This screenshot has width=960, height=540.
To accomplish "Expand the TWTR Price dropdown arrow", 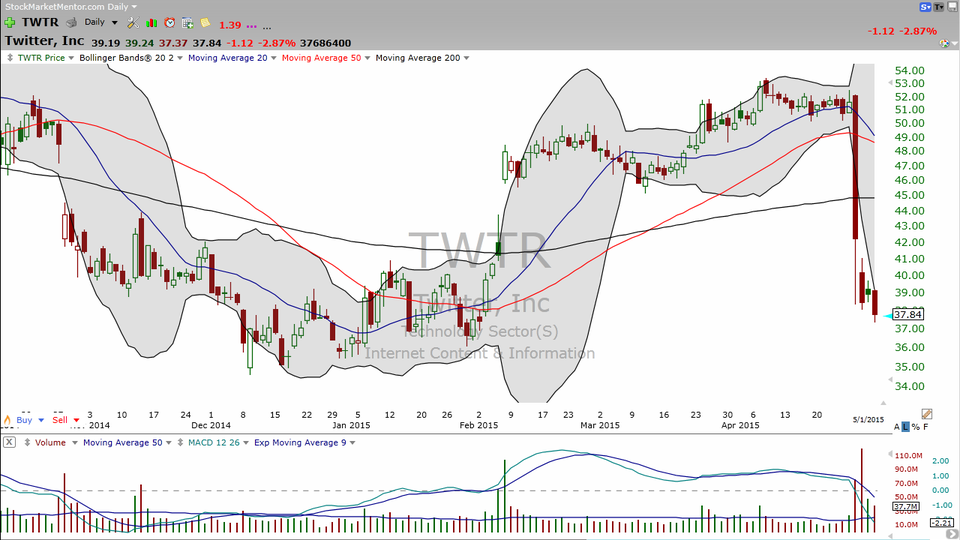I will click(71, 58).
